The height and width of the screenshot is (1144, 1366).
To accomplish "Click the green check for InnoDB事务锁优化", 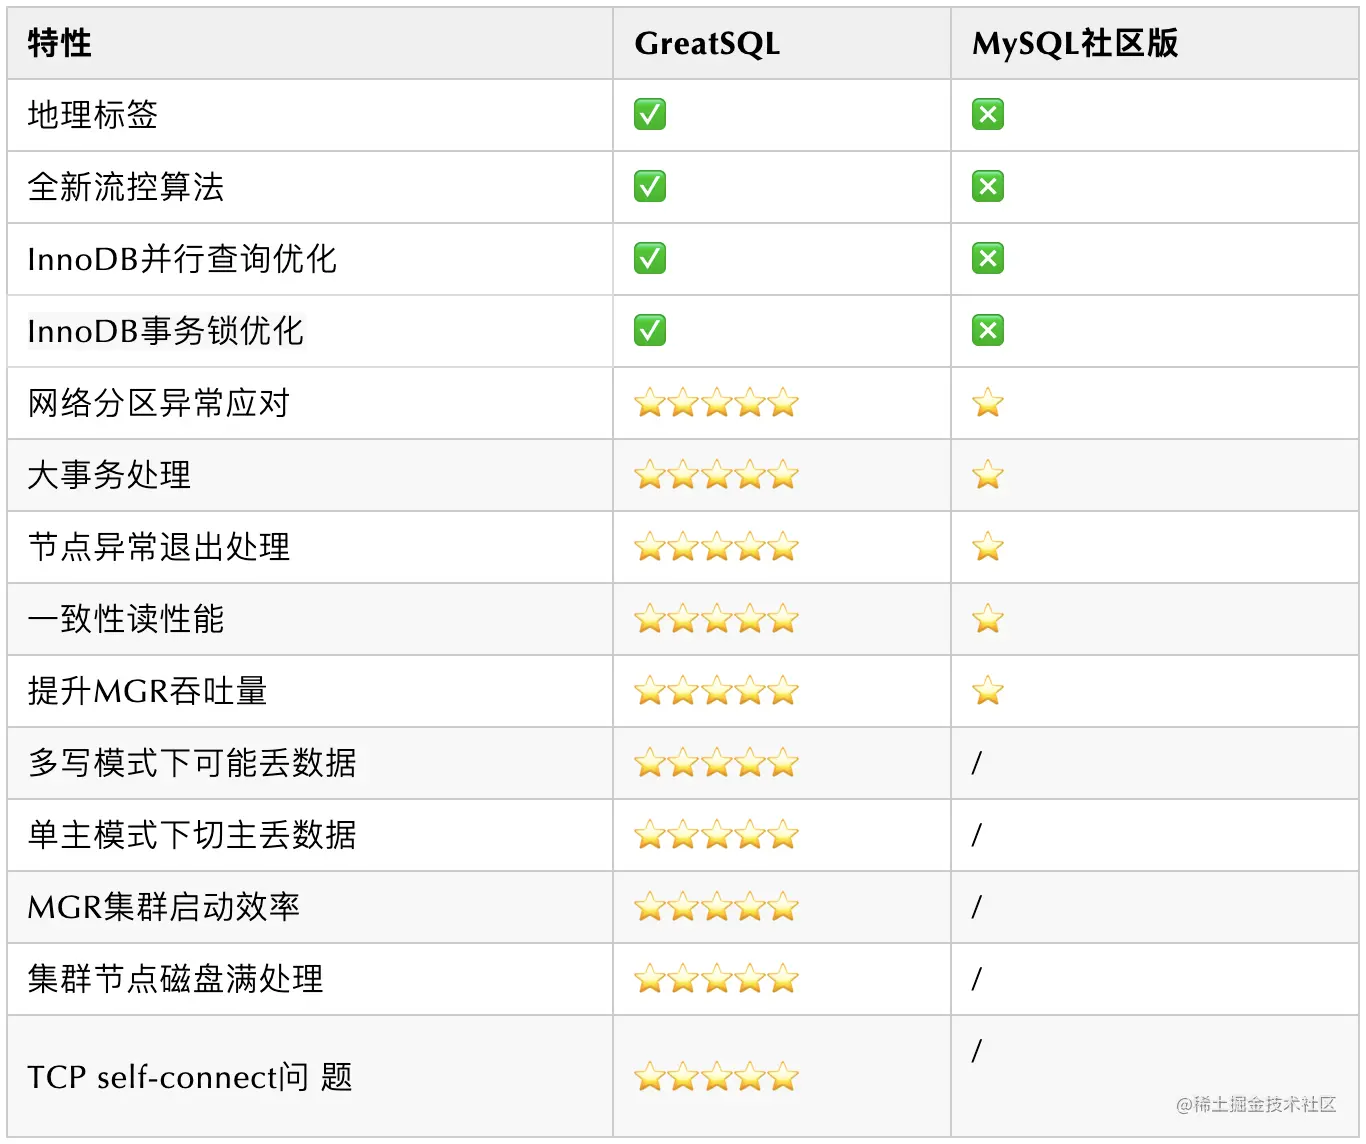I will point(650,331).
